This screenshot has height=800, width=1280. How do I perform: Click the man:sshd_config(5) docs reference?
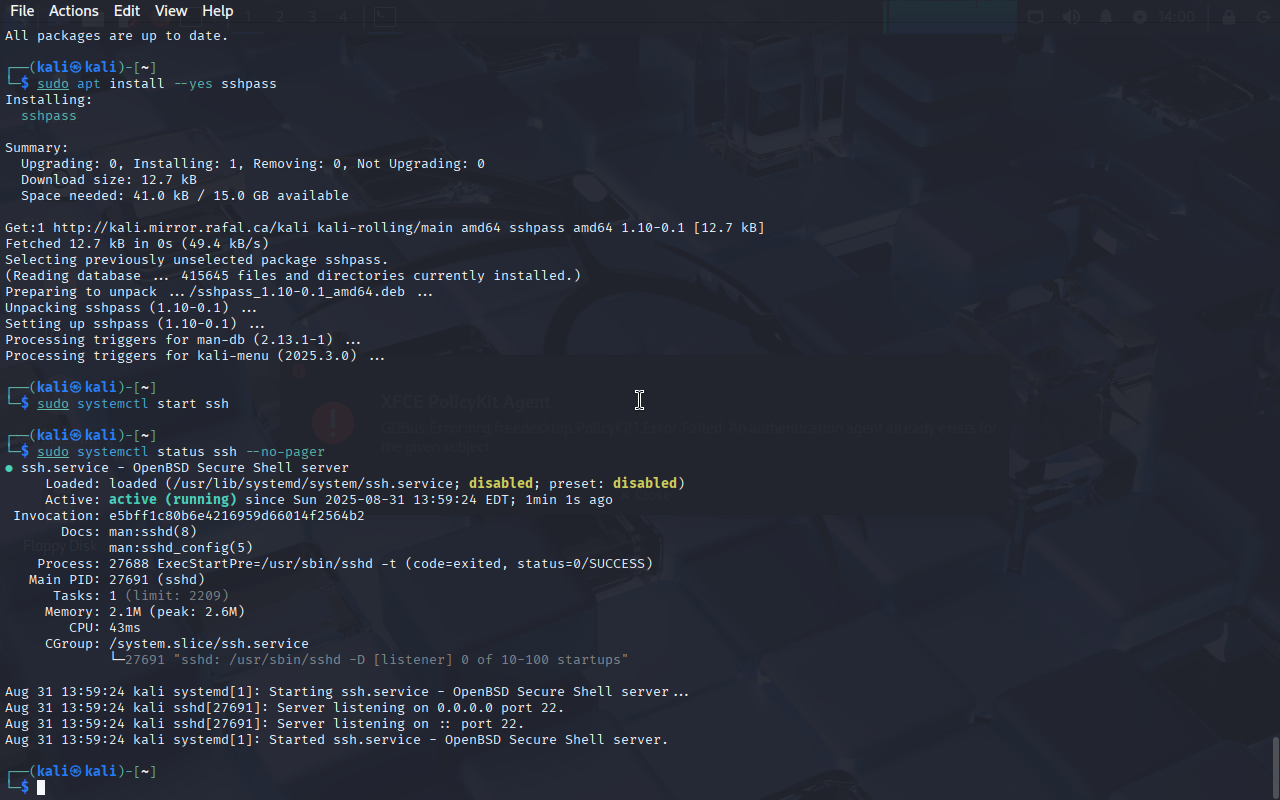click(181, 548)
